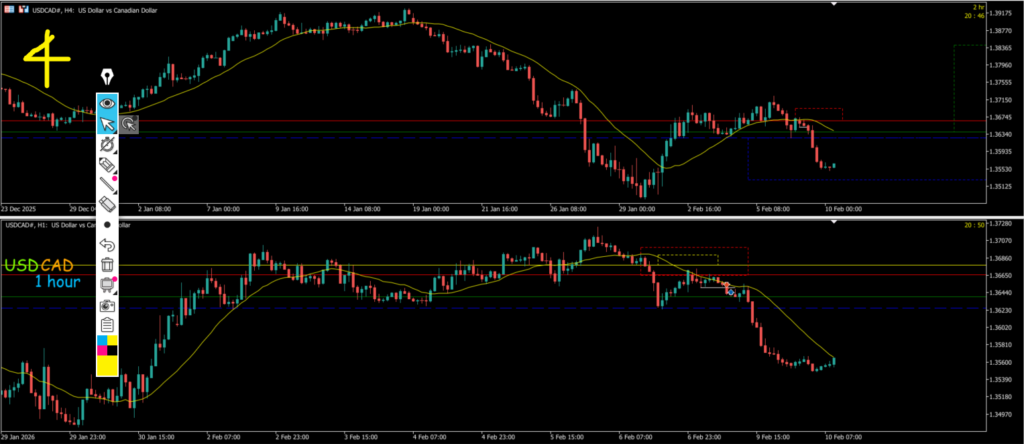Select the highlighter marker tool
The height and width of the screenshot is (444, 1024).
[107, 165]
